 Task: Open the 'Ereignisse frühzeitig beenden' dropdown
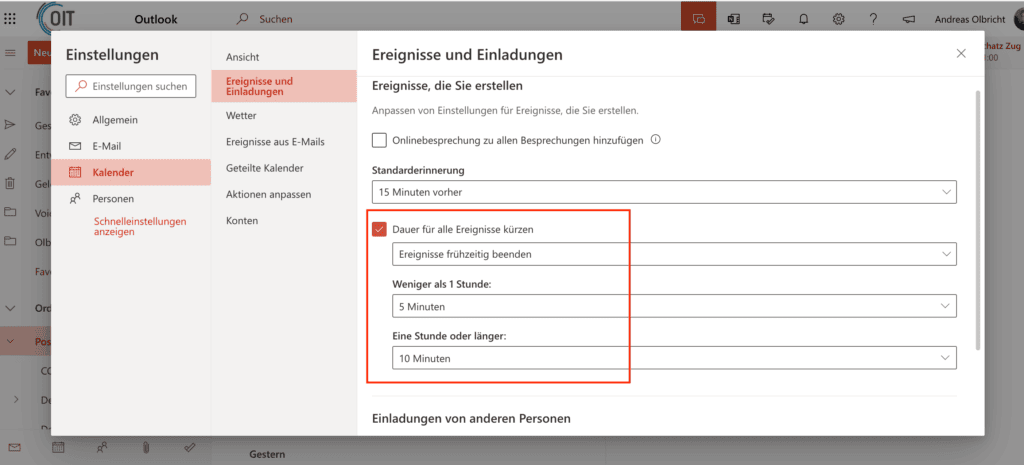click(674, 254)
